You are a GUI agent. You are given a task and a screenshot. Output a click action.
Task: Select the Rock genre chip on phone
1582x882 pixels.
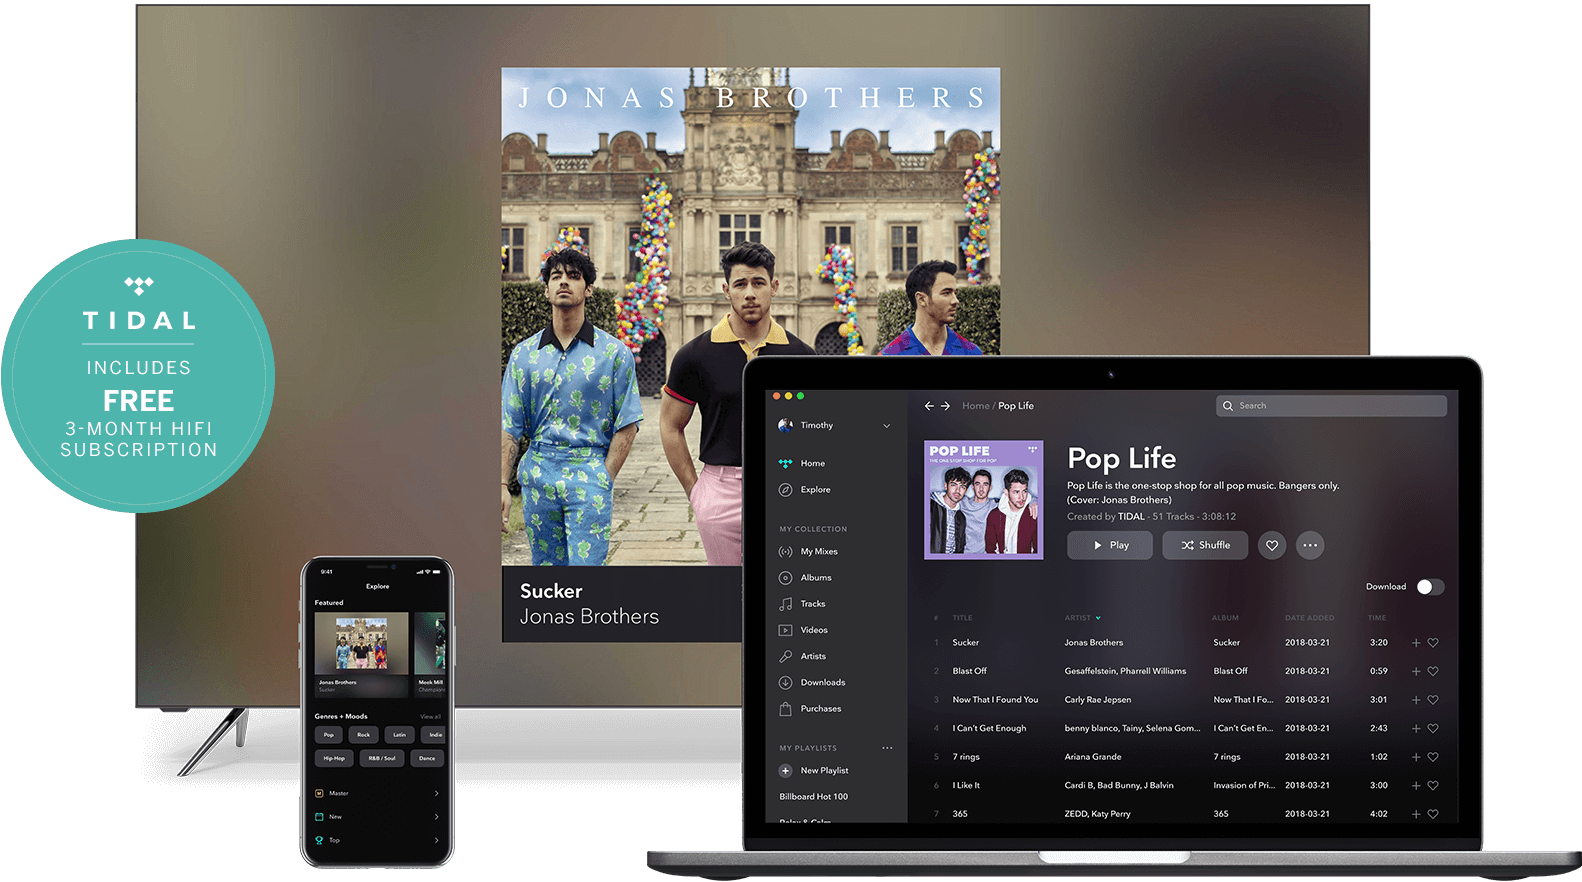364,735
